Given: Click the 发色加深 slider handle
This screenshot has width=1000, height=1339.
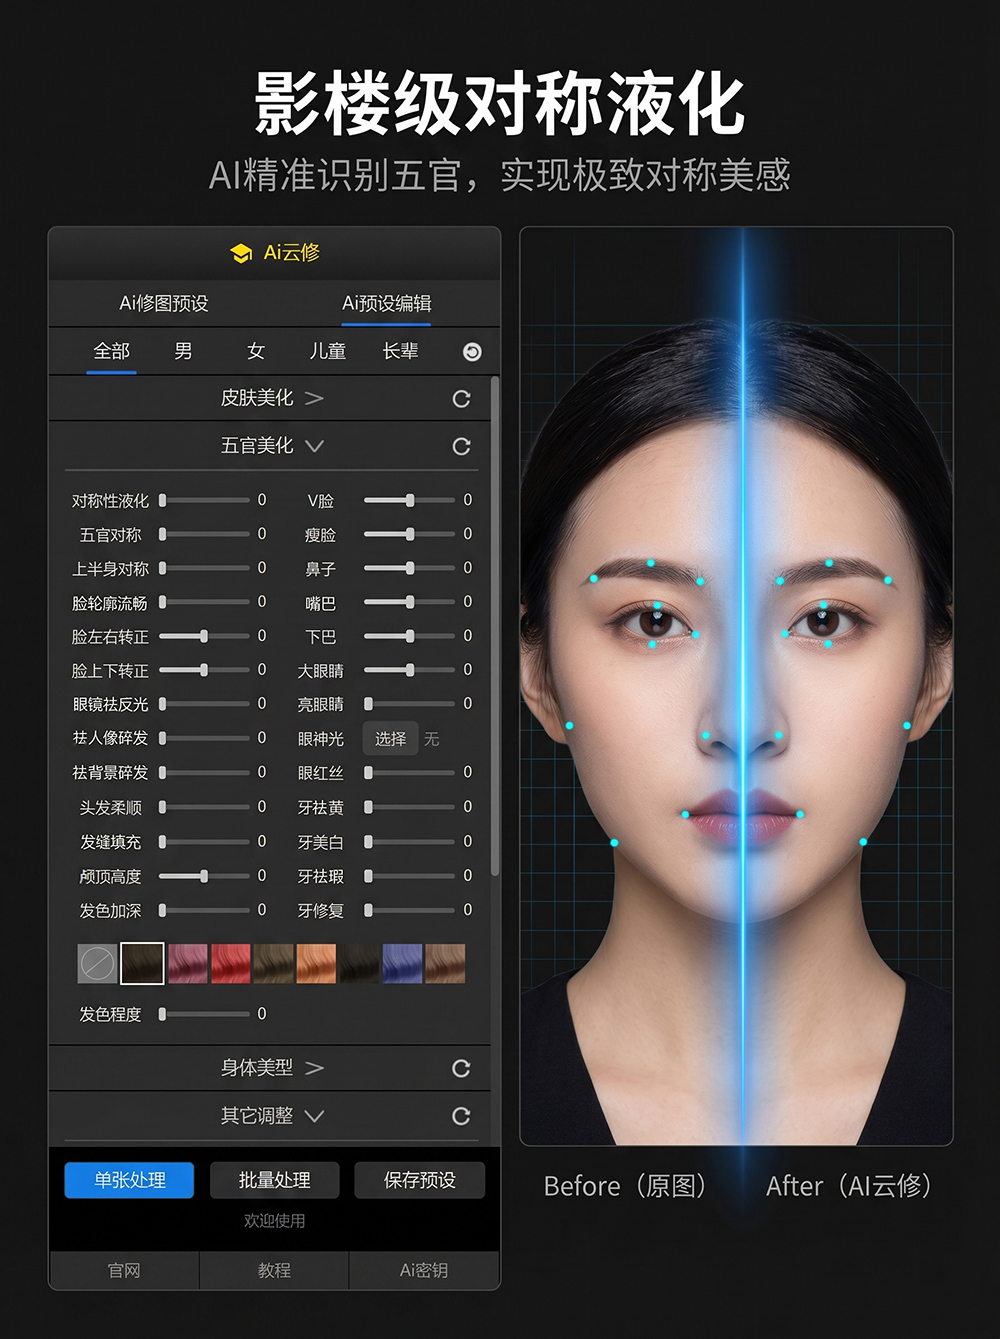Looking at the screenshot, I should [162, 910].
